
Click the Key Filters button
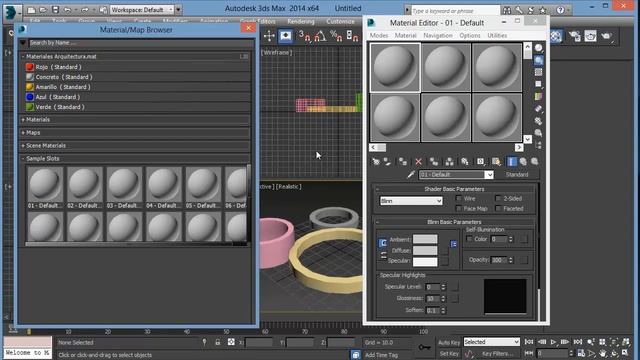click(497, 353)
